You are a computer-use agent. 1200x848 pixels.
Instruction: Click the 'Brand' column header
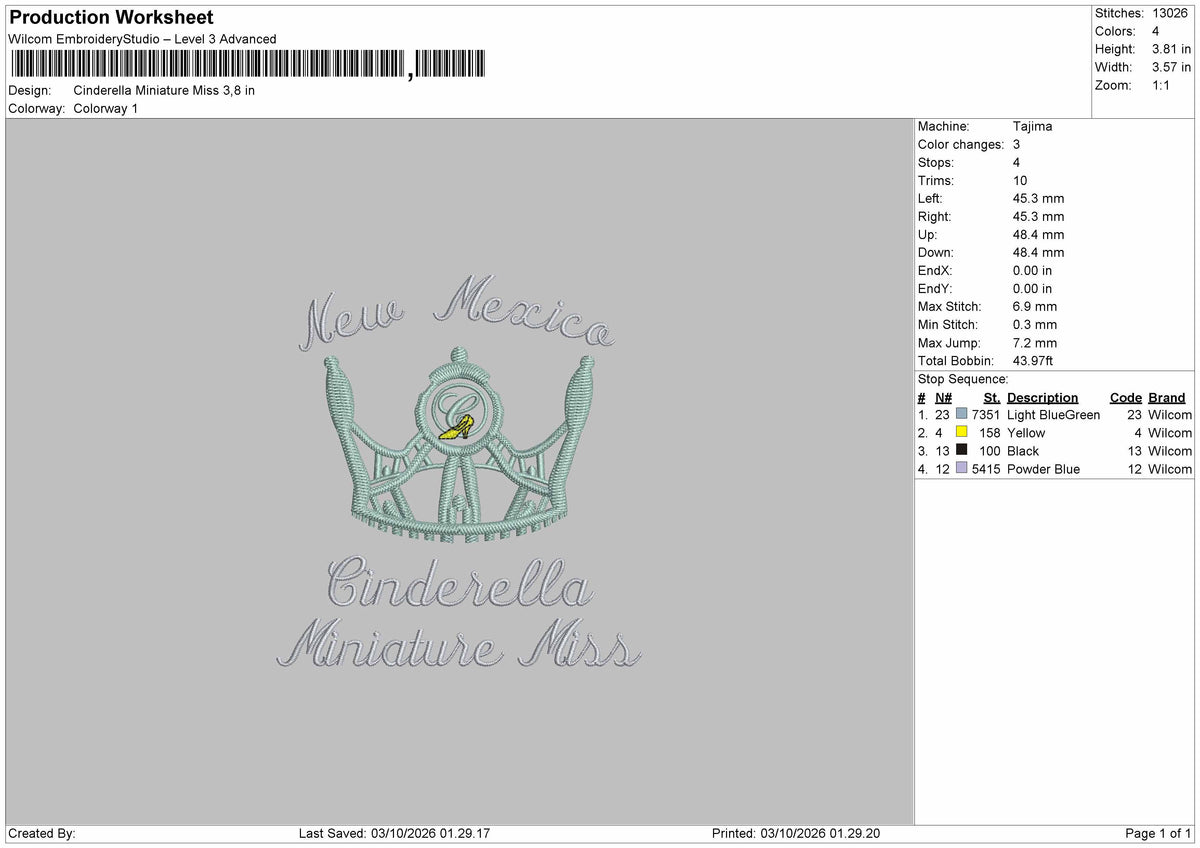click(1166, 397)
